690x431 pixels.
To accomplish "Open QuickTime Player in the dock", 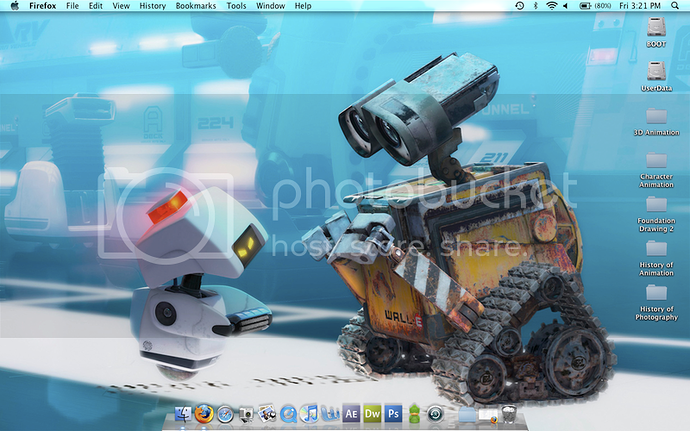I will (x=288, y=413).
